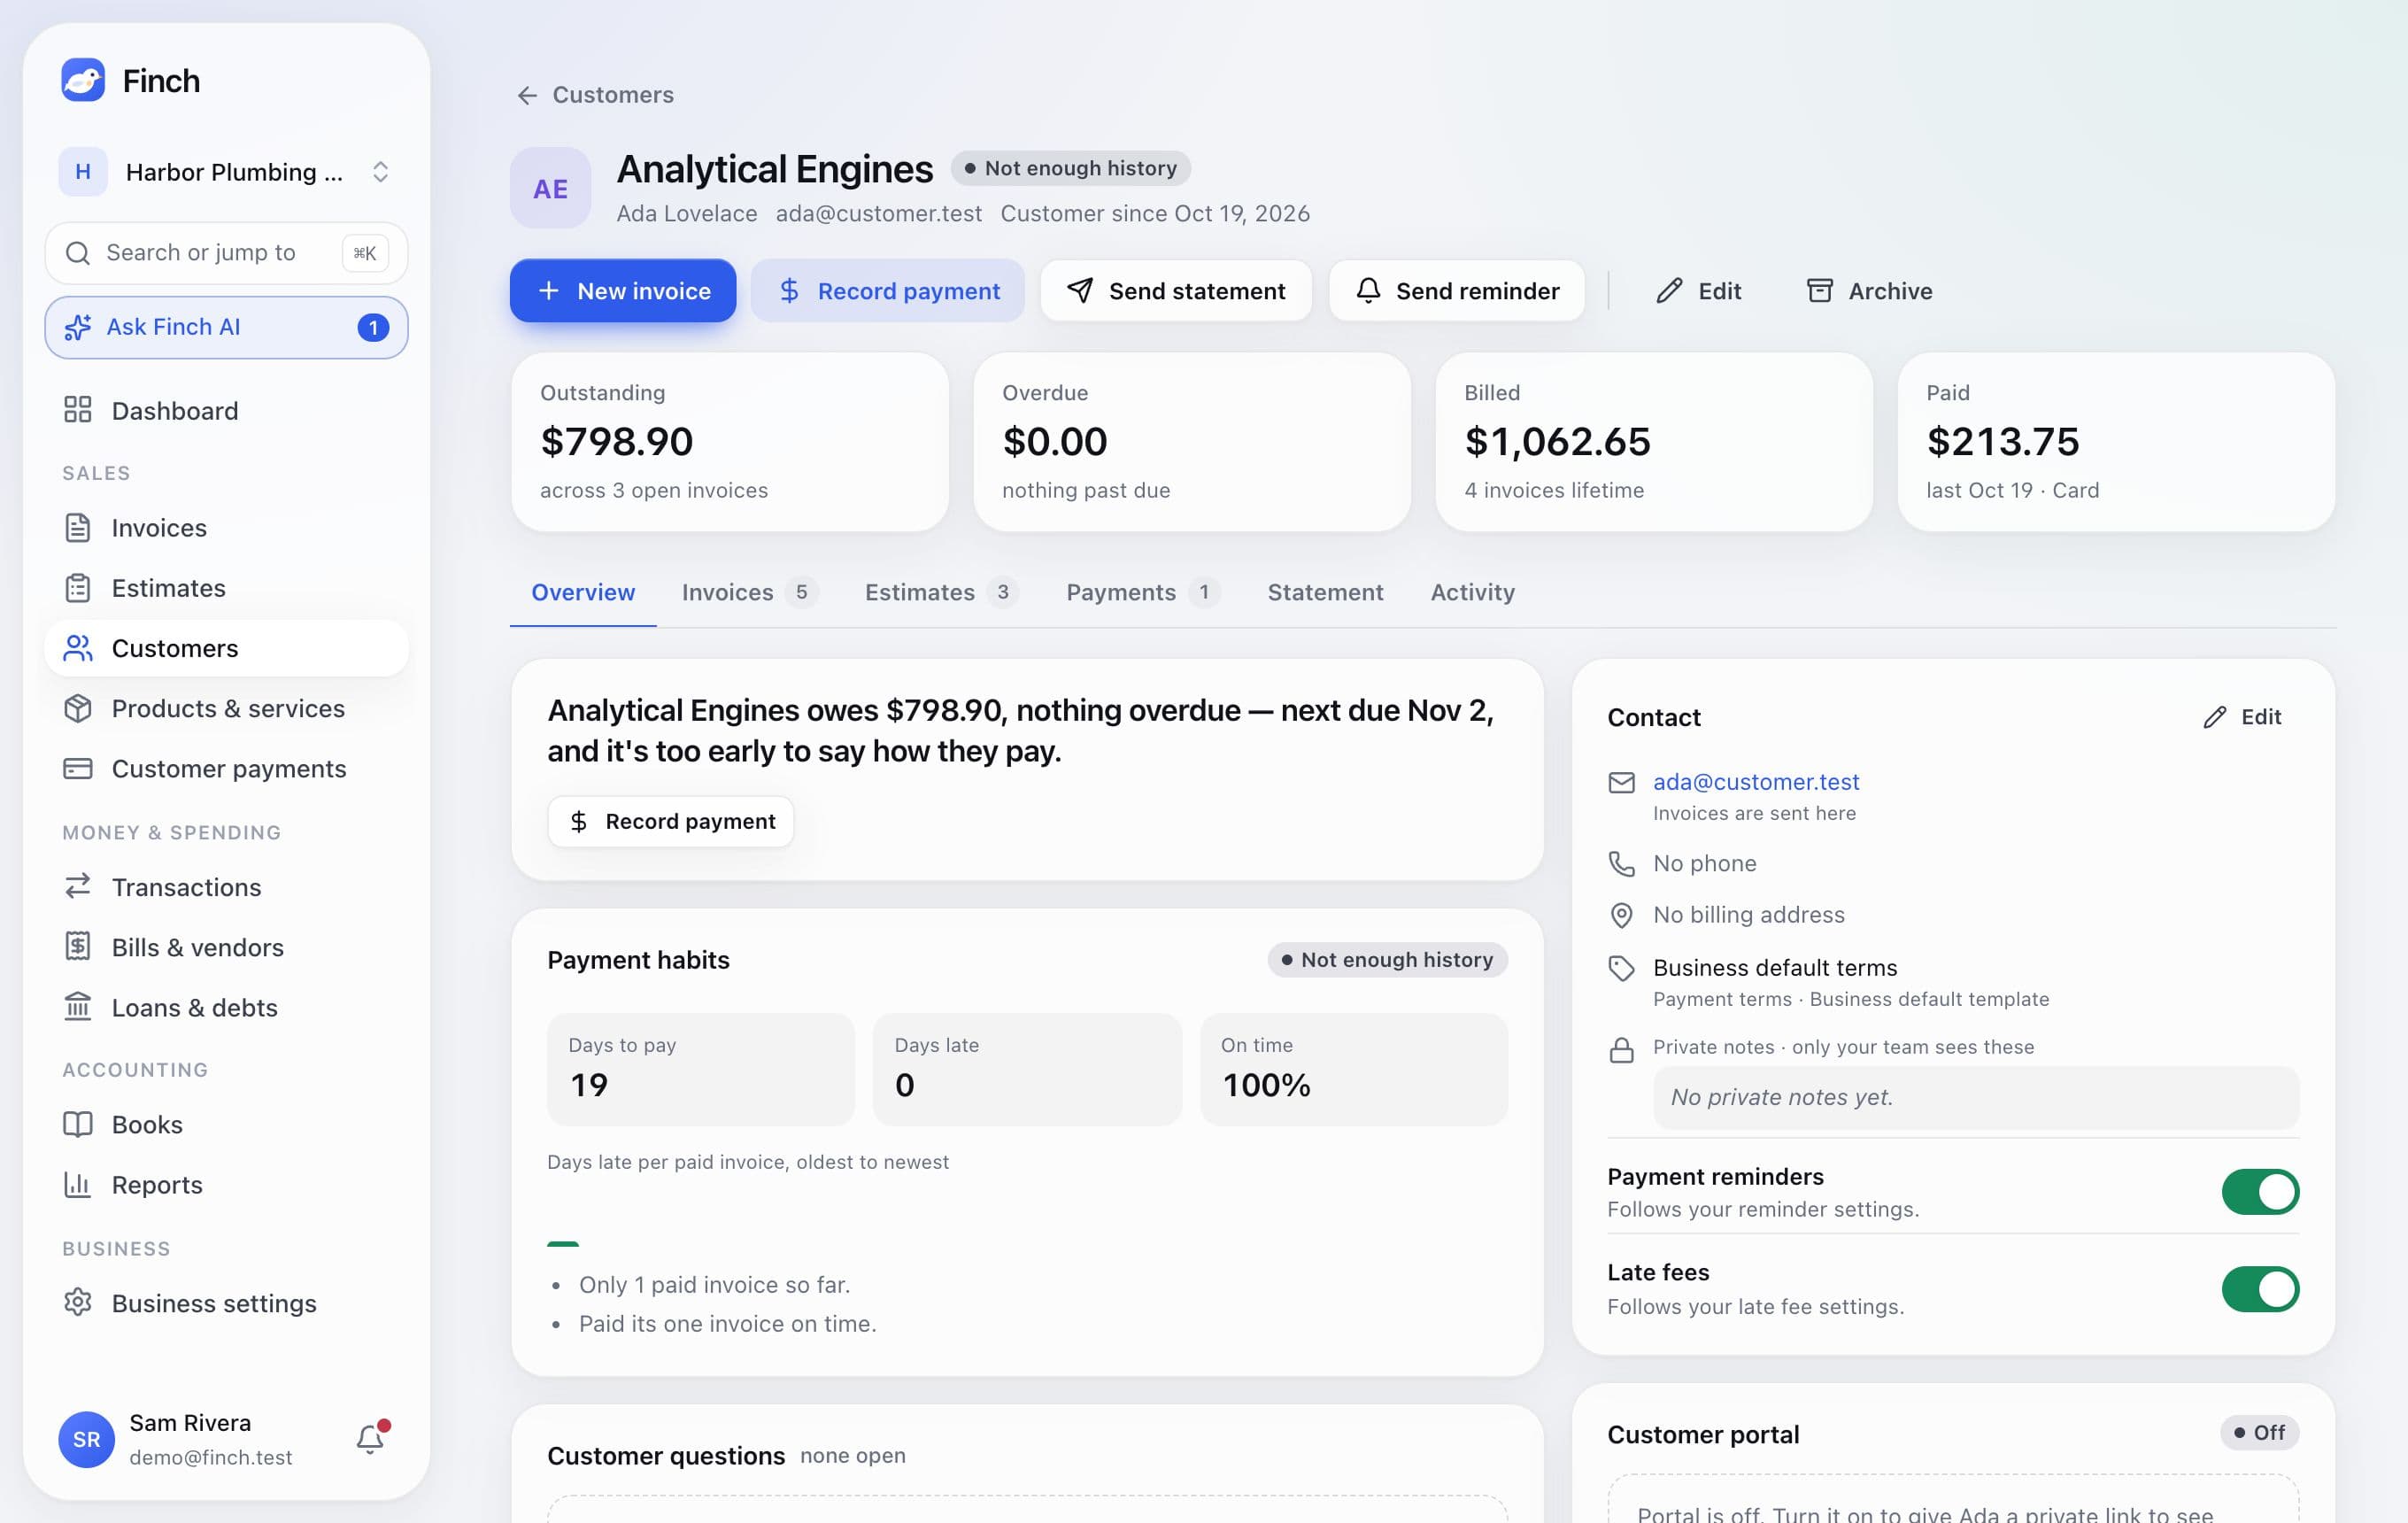The width and height of the screenshot is (2408, 1523).
Task: Turn off the Payment reminders toggle
Action: coord(2259,1192)
